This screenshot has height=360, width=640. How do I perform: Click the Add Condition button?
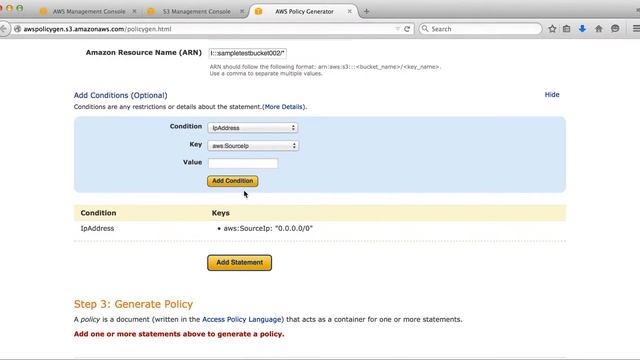pyautogui.click(x=232, y=181)
